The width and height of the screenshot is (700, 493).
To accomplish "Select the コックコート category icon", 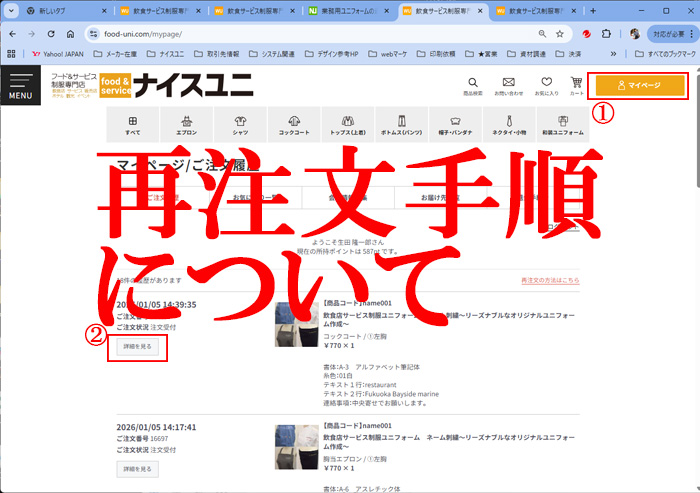I will coord(294,125).
